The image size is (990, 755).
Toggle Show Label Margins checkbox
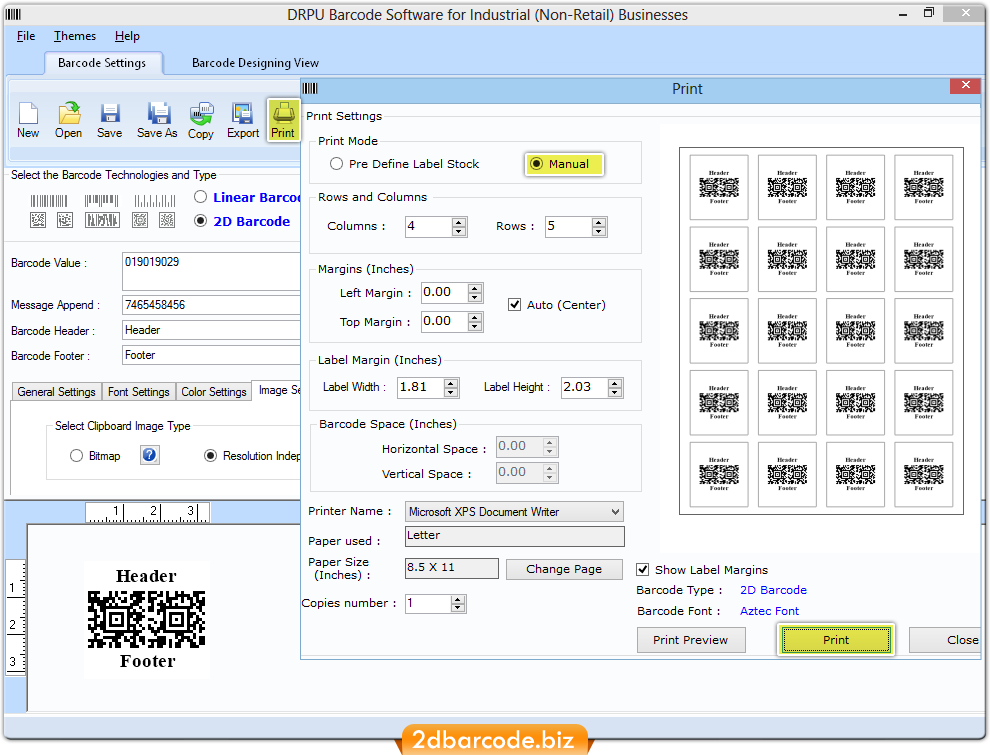643,570
